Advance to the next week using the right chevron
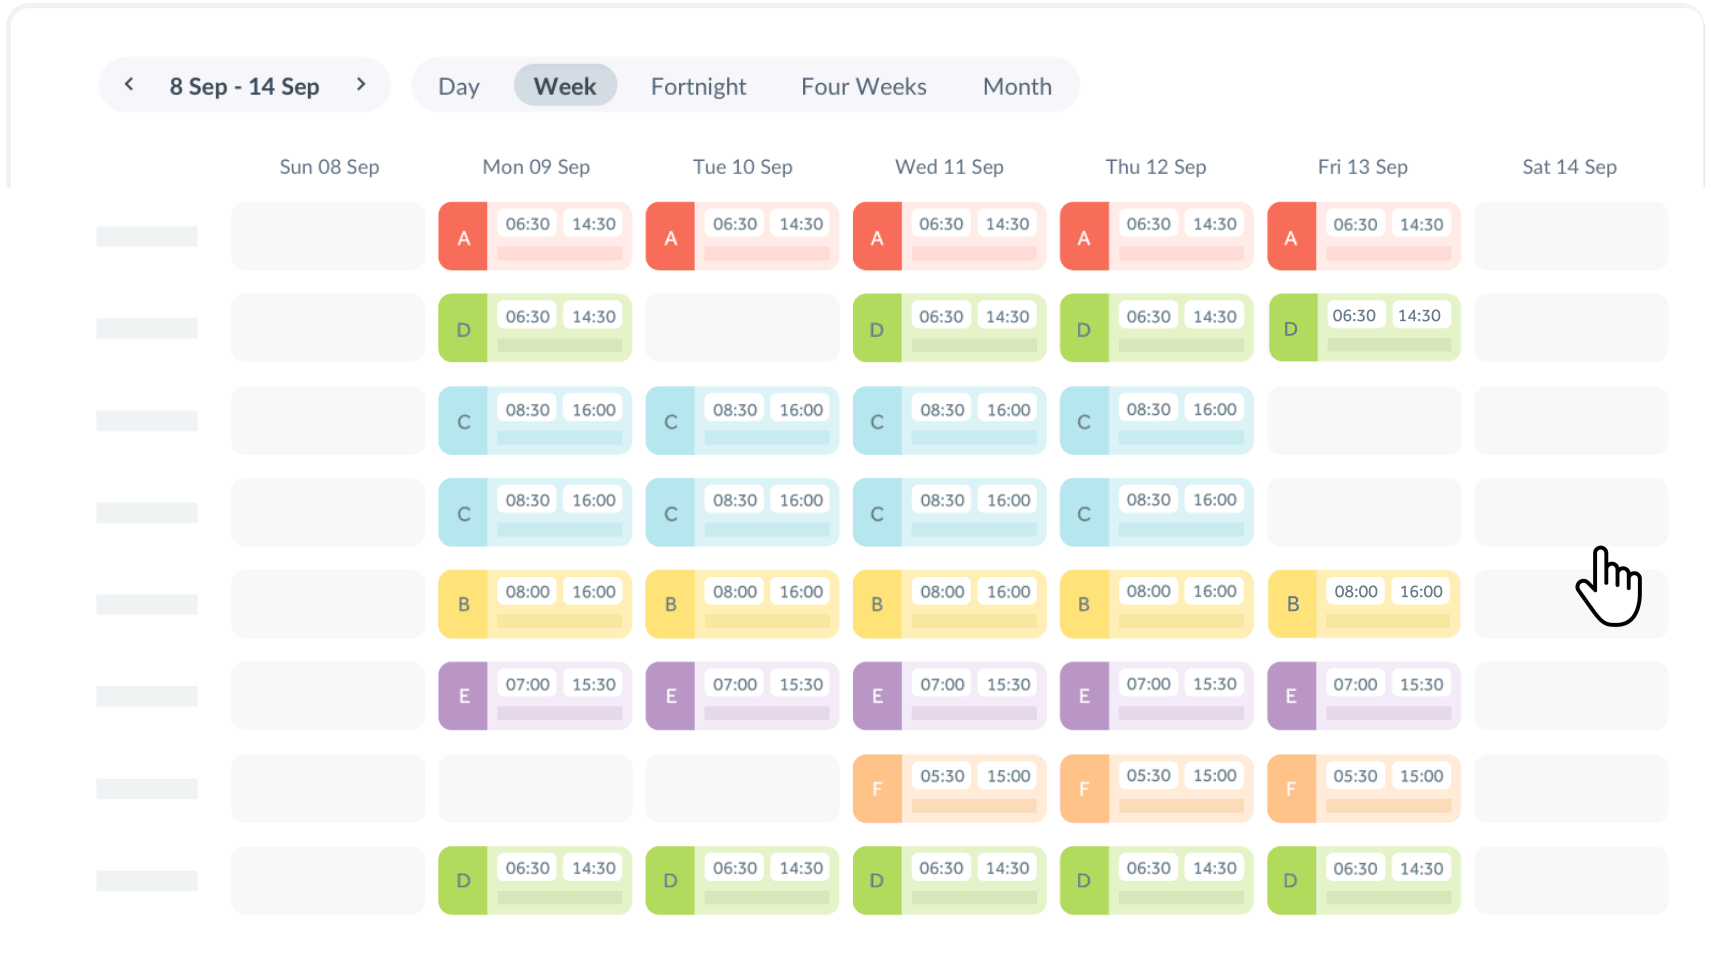1713x975 pixels. (x=361, y=85)
